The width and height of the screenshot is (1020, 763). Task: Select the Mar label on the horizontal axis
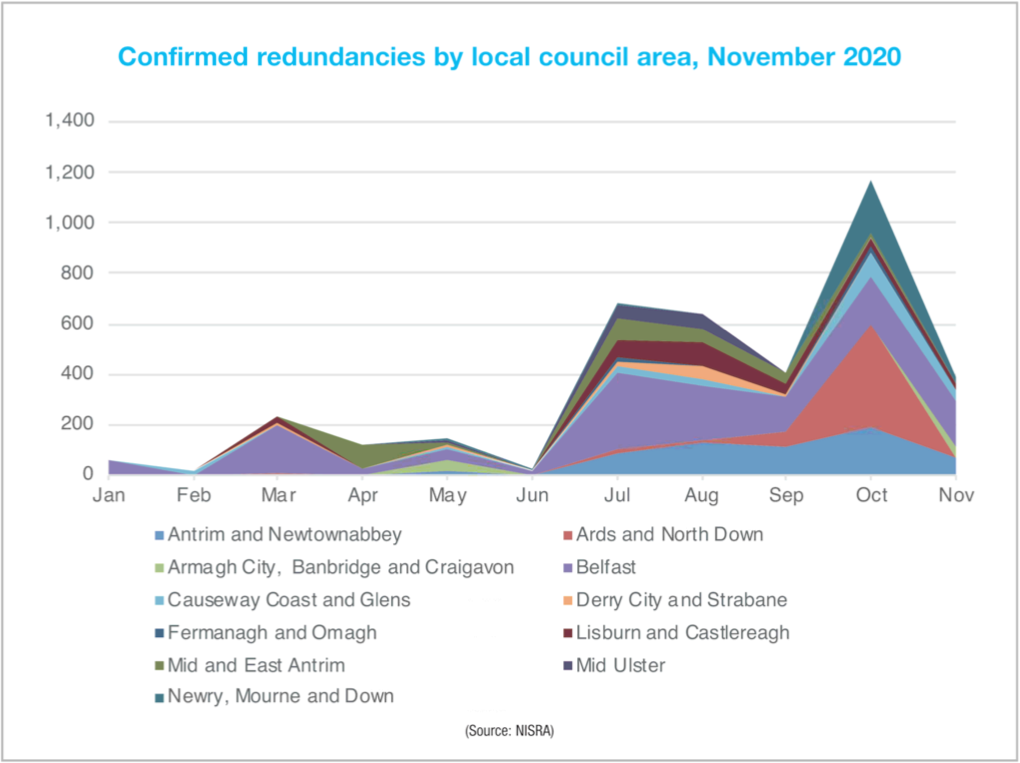pyautogui.click(x=275, y=494)
